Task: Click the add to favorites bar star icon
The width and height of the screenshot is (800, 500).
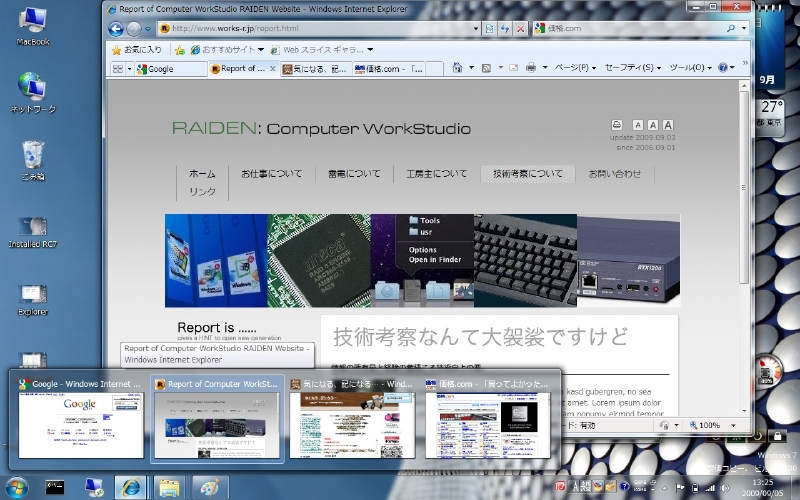Action: 180,50
